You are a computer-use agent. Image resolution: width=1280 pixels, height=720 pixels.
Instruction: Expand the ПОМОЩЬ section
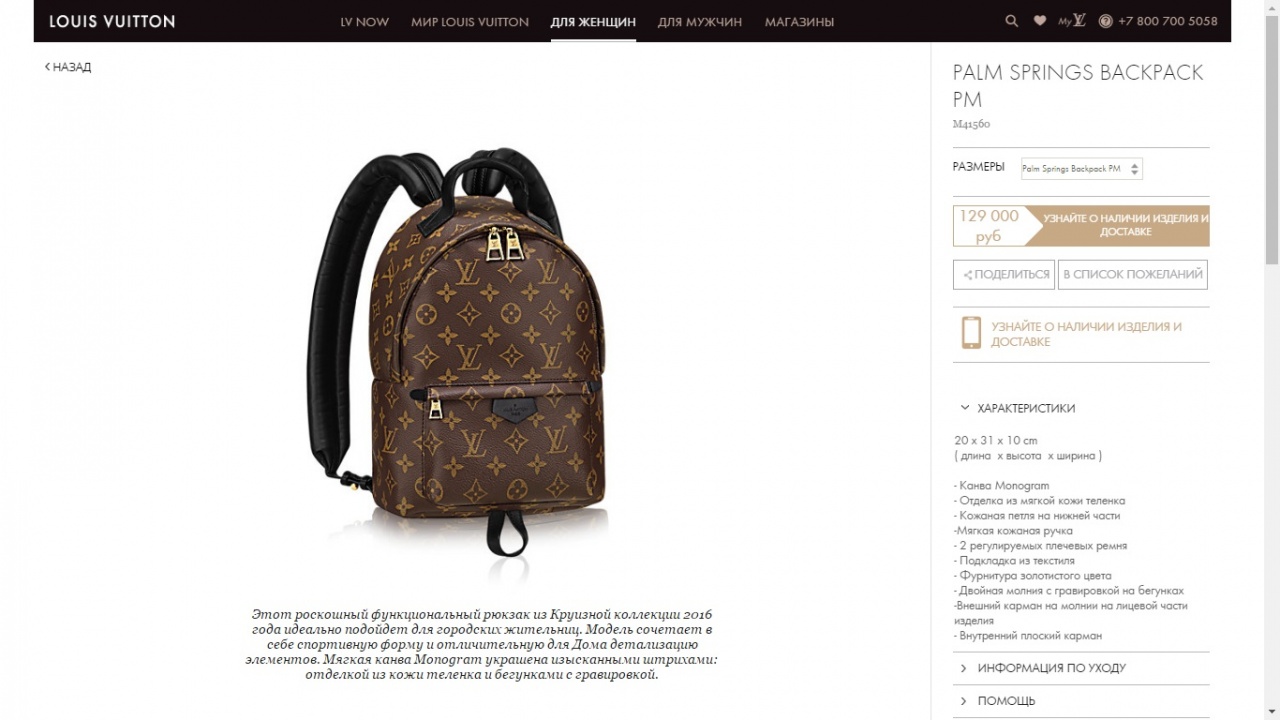[1081, 701]
